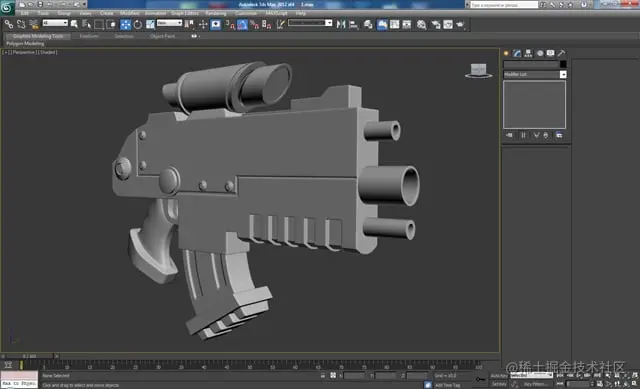Click the ViewCube in the viewport

click(478, 70)
